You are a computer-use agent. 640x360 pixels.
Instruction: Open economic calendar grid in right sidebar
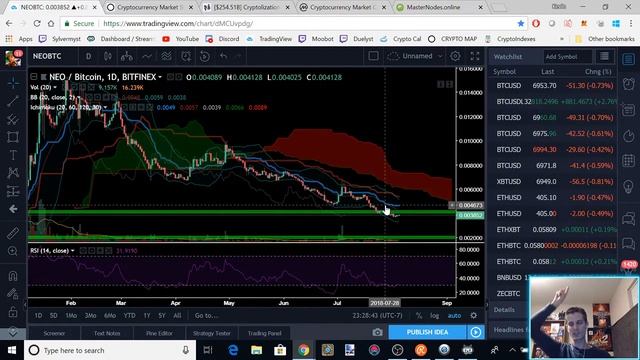coord(629,160)
